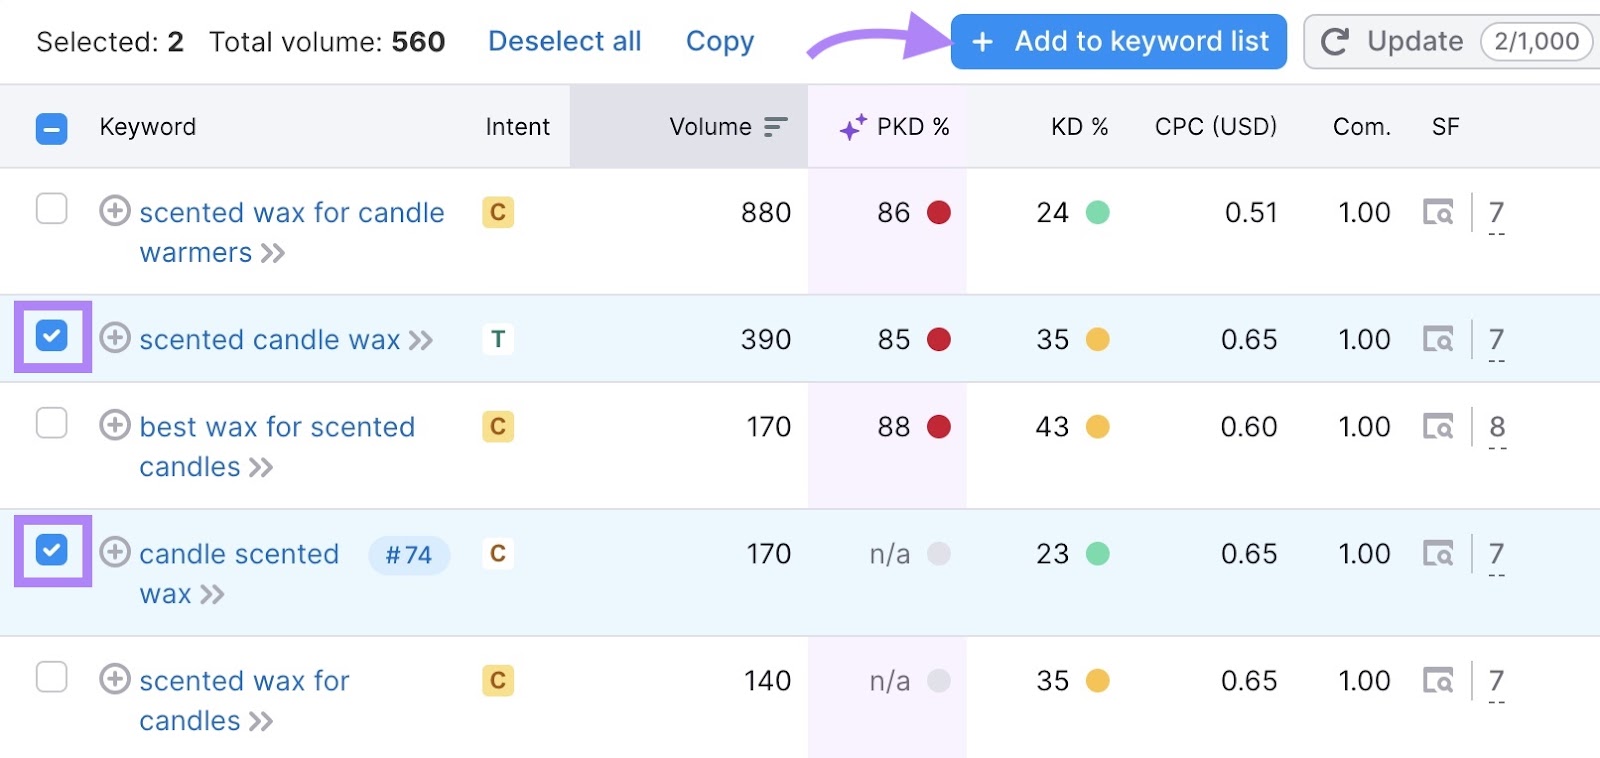Click CPC value 0.51
Viewport: 1600px width, 758px height.
tap(1251, 212)
